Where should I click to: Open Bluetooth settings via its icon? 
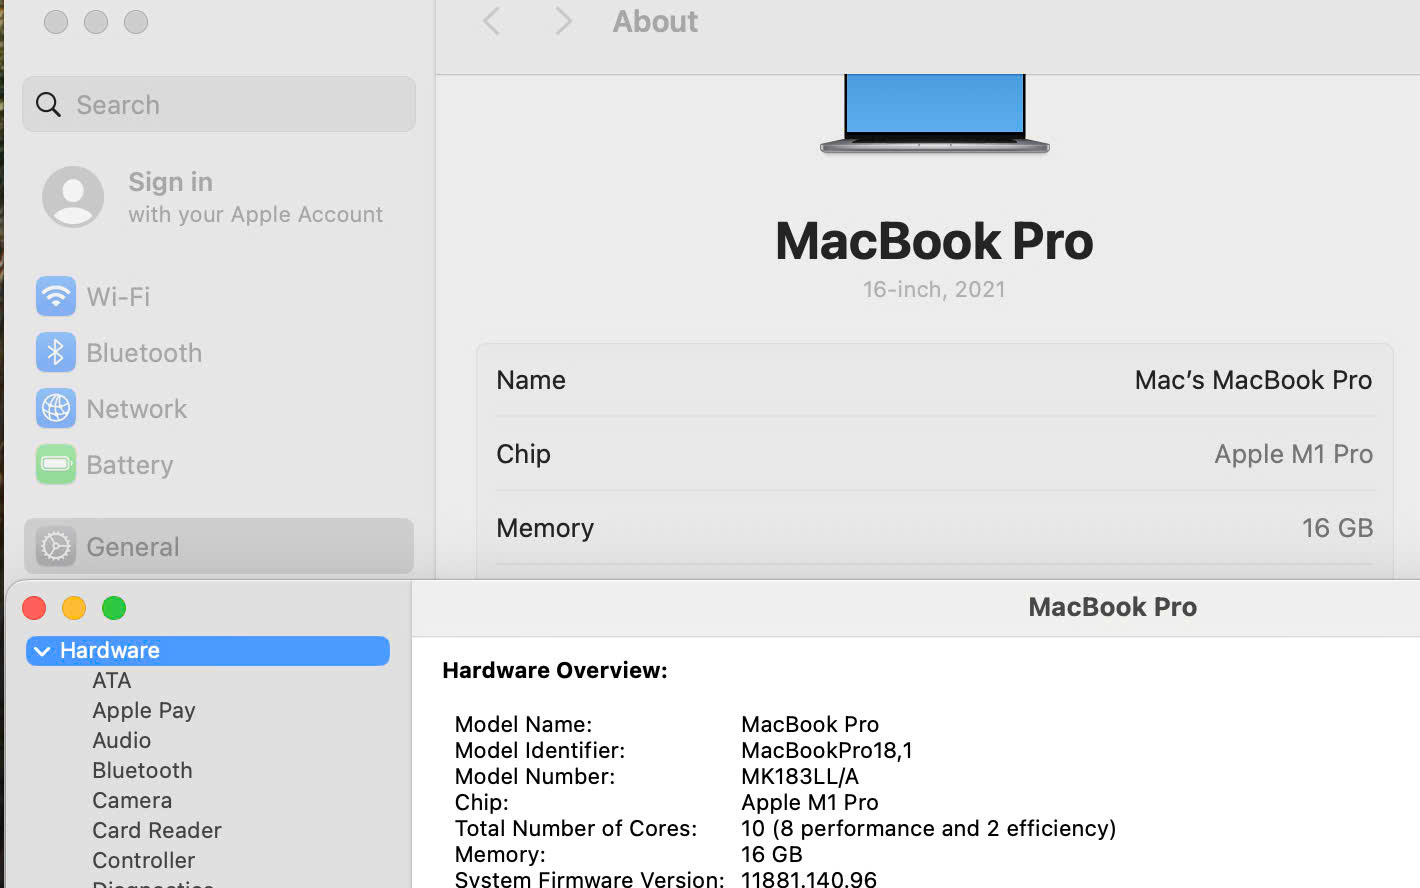coord(56,352)
